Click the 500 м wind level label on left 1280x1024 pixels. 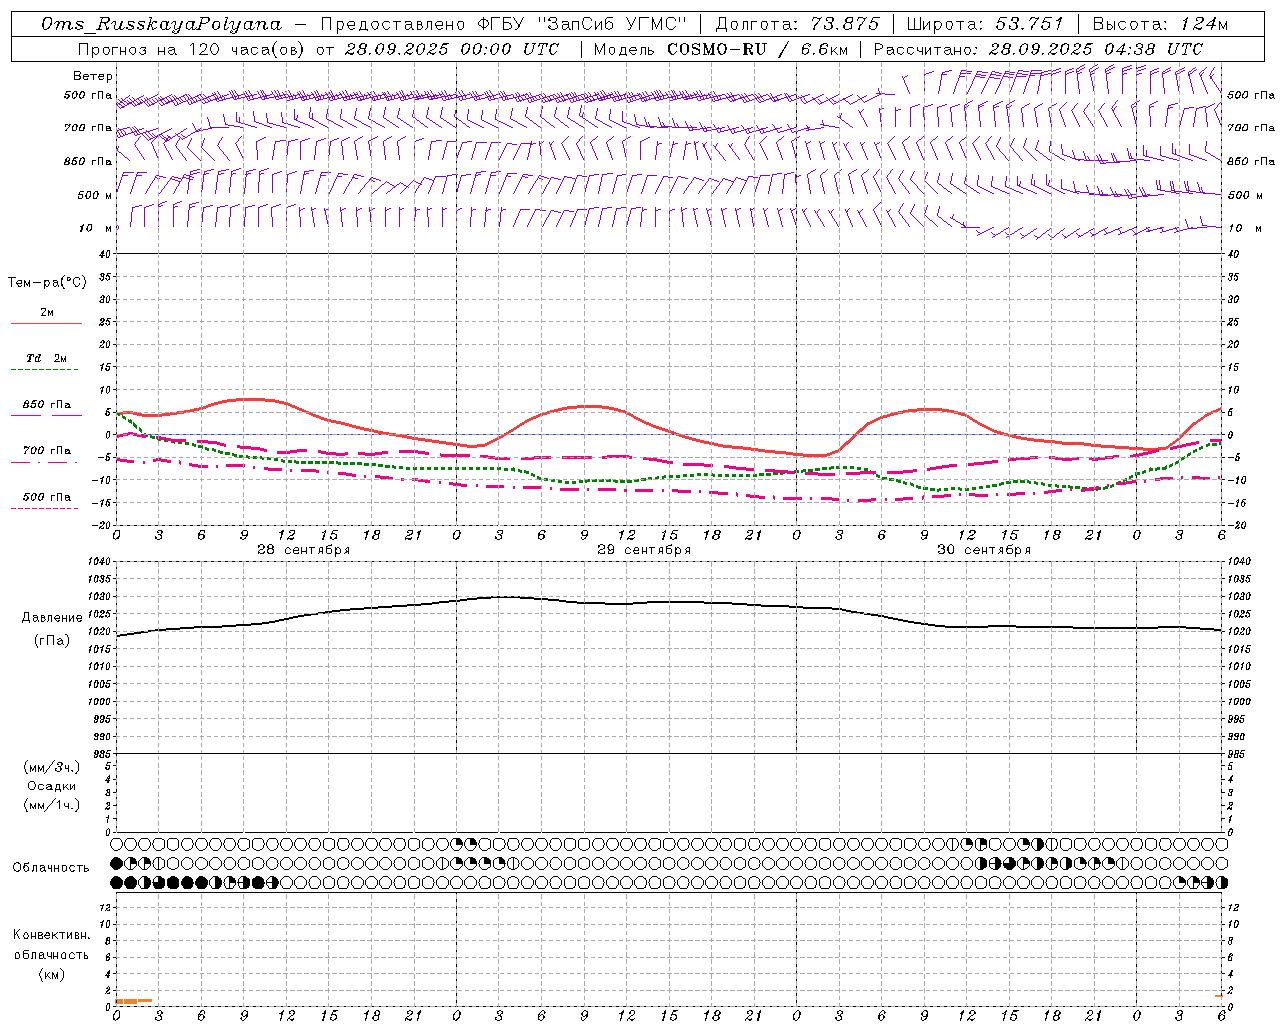click(96, 195)
